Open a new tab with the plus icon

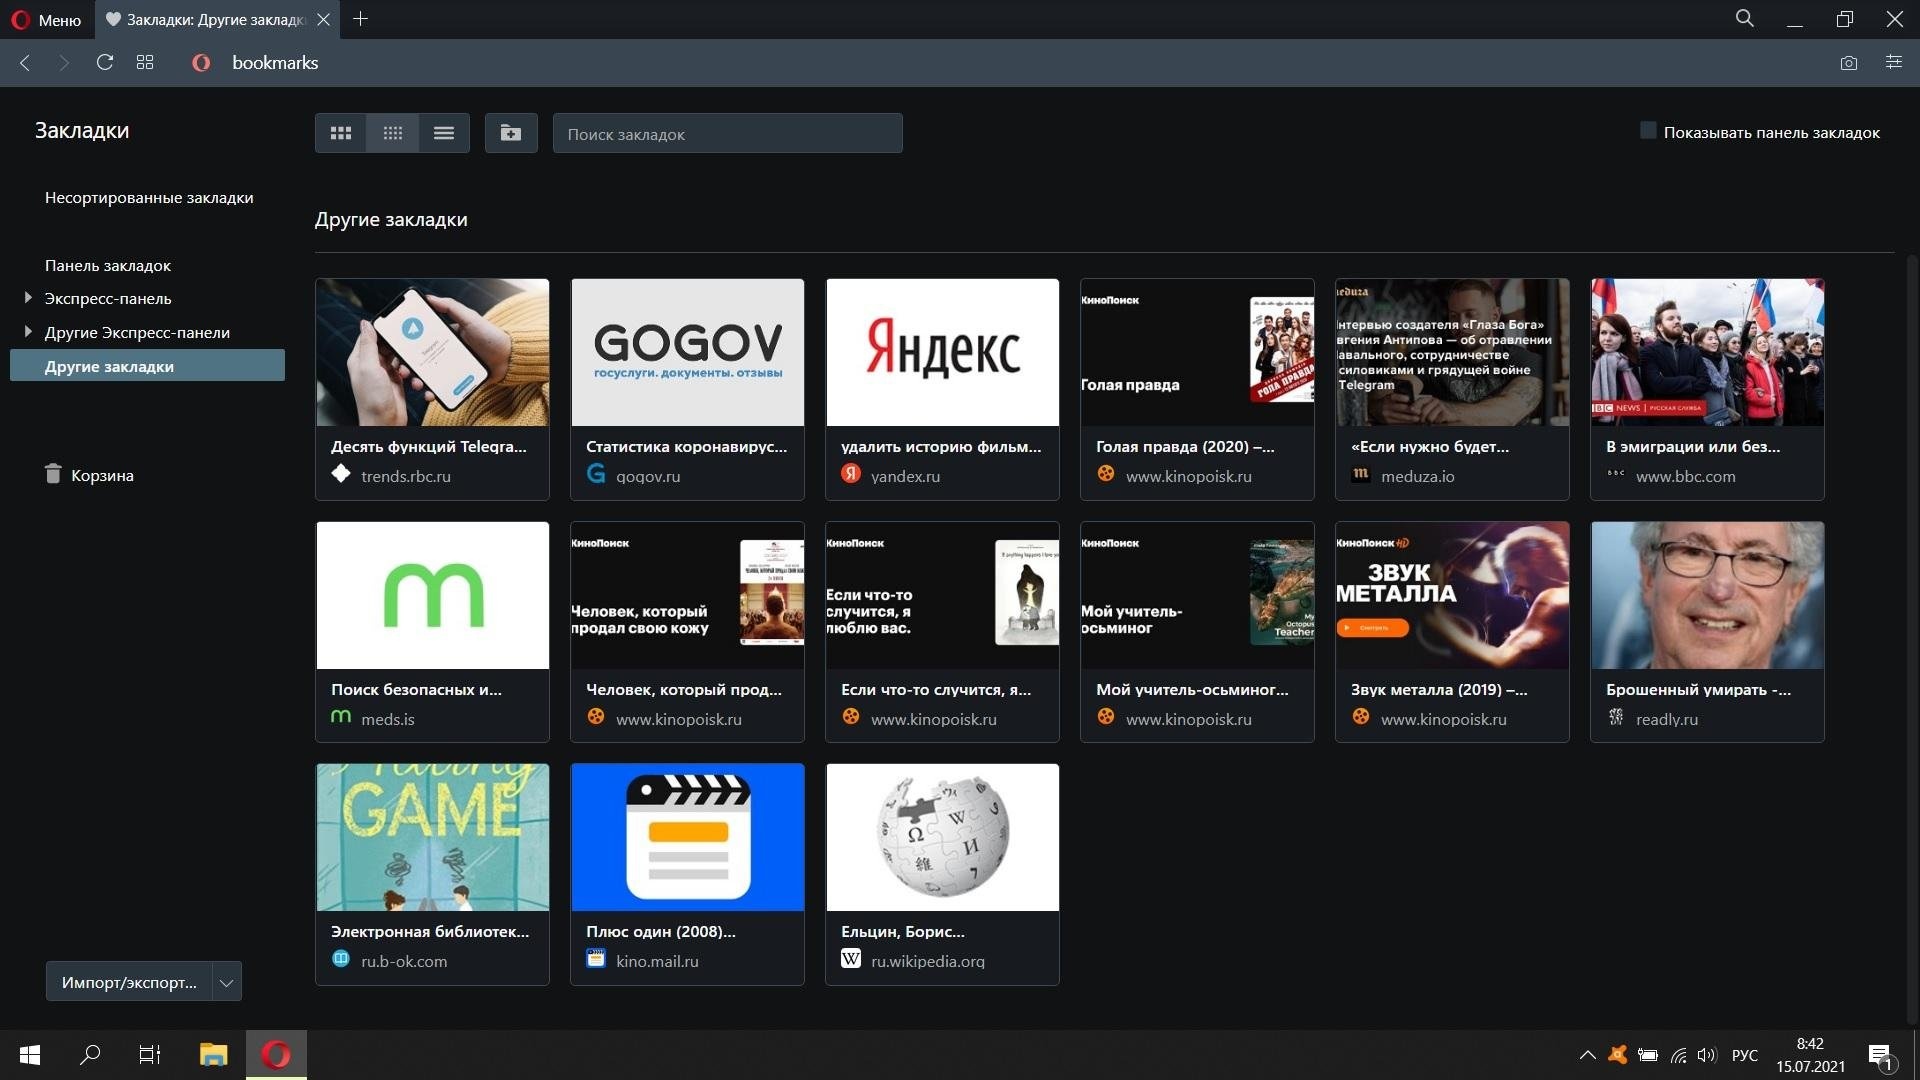[x=361, y=19]
